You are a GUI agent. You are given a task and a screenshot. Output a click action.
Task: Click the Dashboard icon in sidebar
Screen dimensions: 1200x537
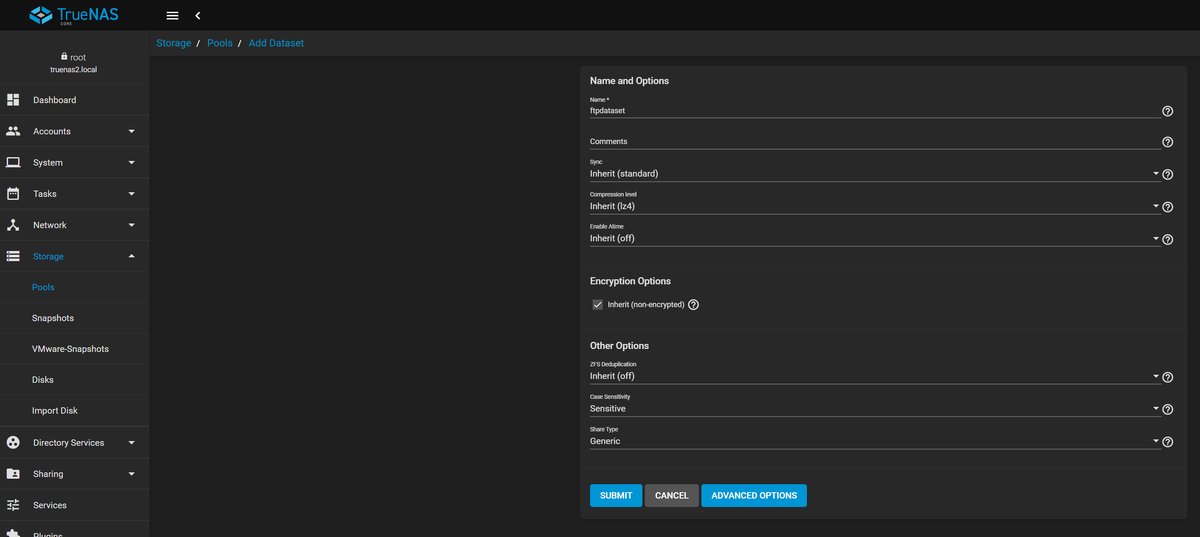(x=13, y=100)
